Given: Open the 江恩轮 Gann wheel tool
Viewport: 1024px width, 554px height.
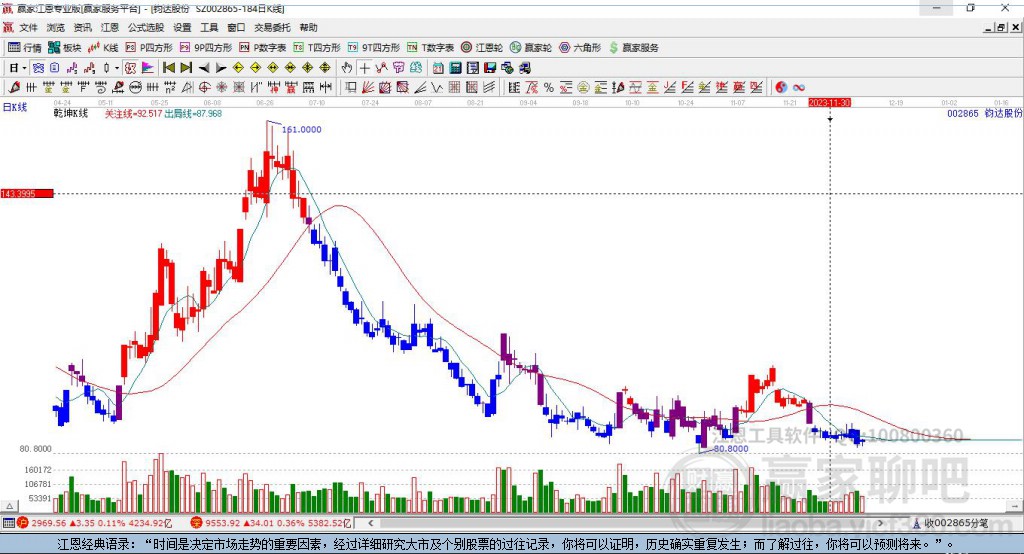Looking at the screenshot, I should 481,48.
